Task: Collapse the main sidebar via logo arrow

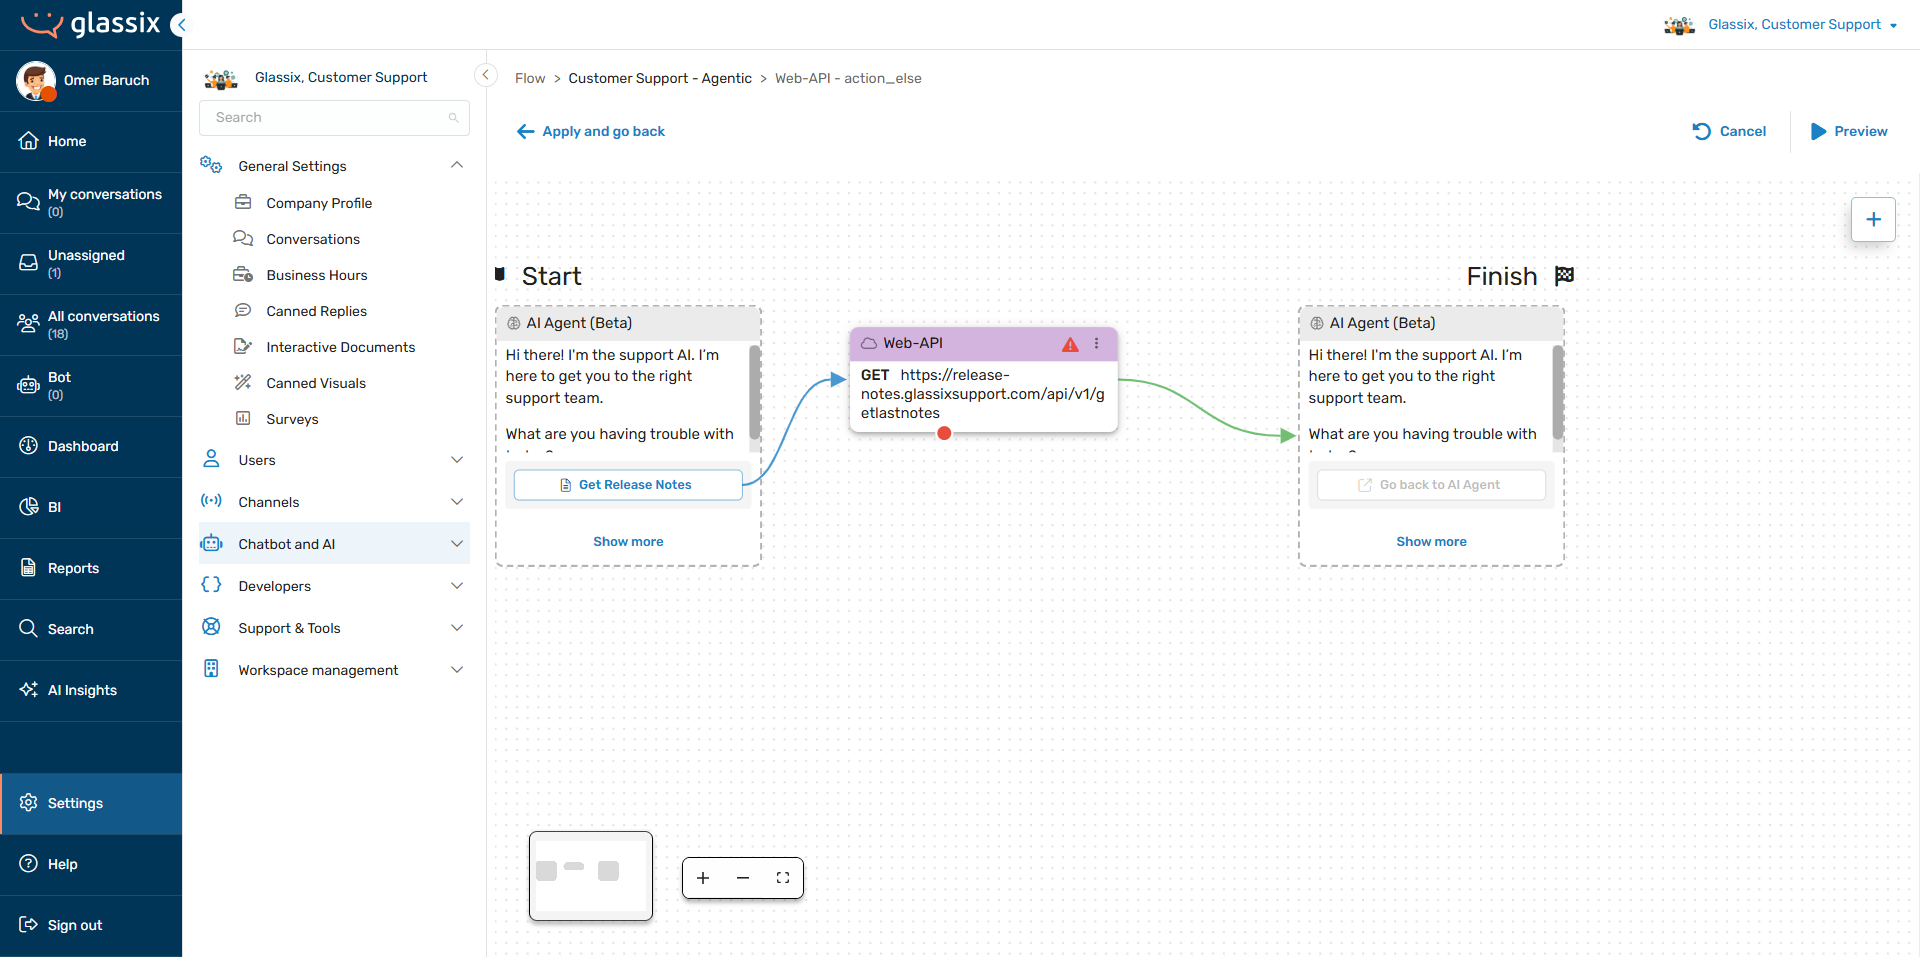Action: tap(179, 25)
